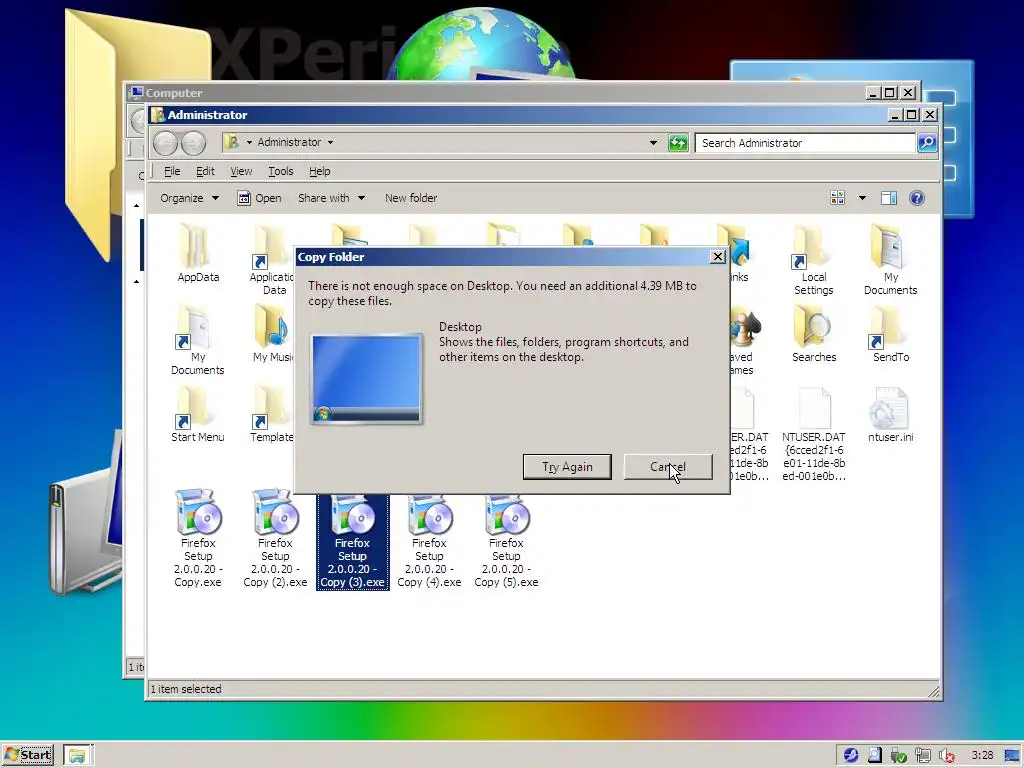Select the AppData folder

198,253
